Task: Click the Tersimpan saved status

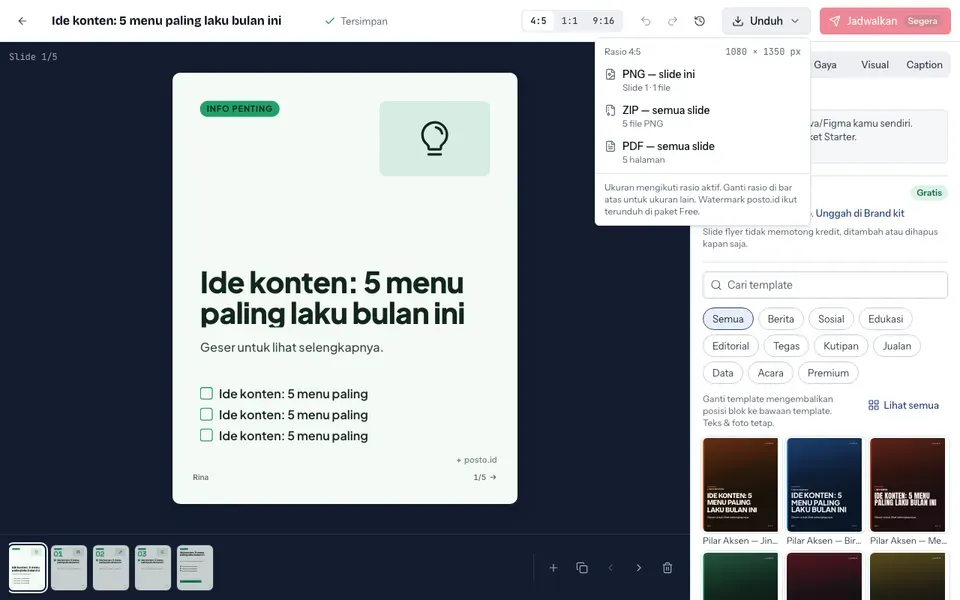Action: coord(356,21)
